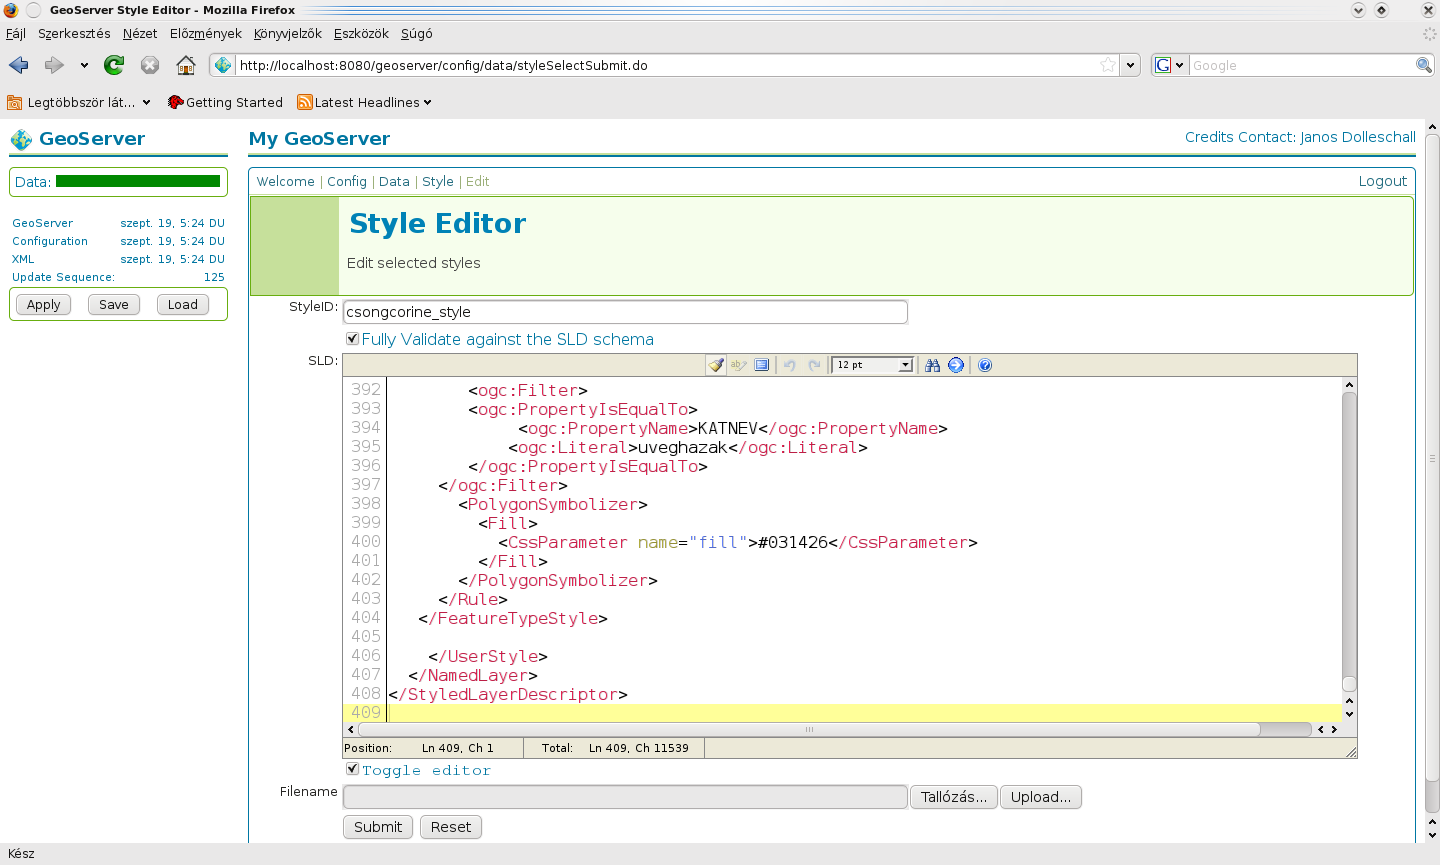Open the back history dropdown arrow
The width and height of the screenshot is (1440, 865).
pyautogui.click(x=84, y=65)
